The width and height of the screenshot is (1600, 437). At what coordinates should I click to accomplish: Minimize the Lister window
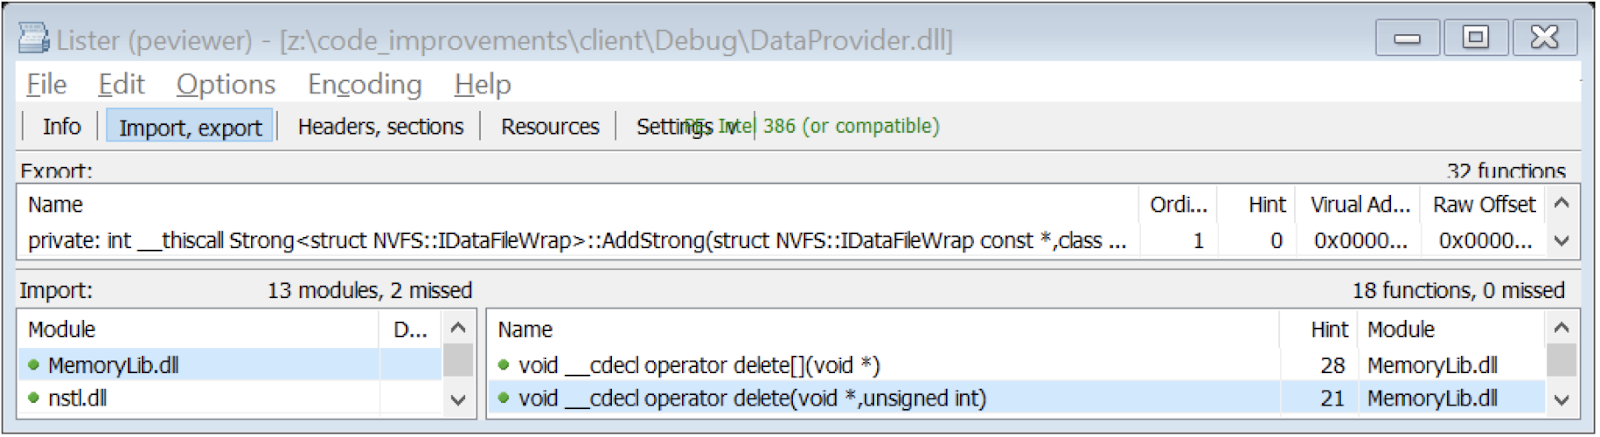coord(1407,38)
